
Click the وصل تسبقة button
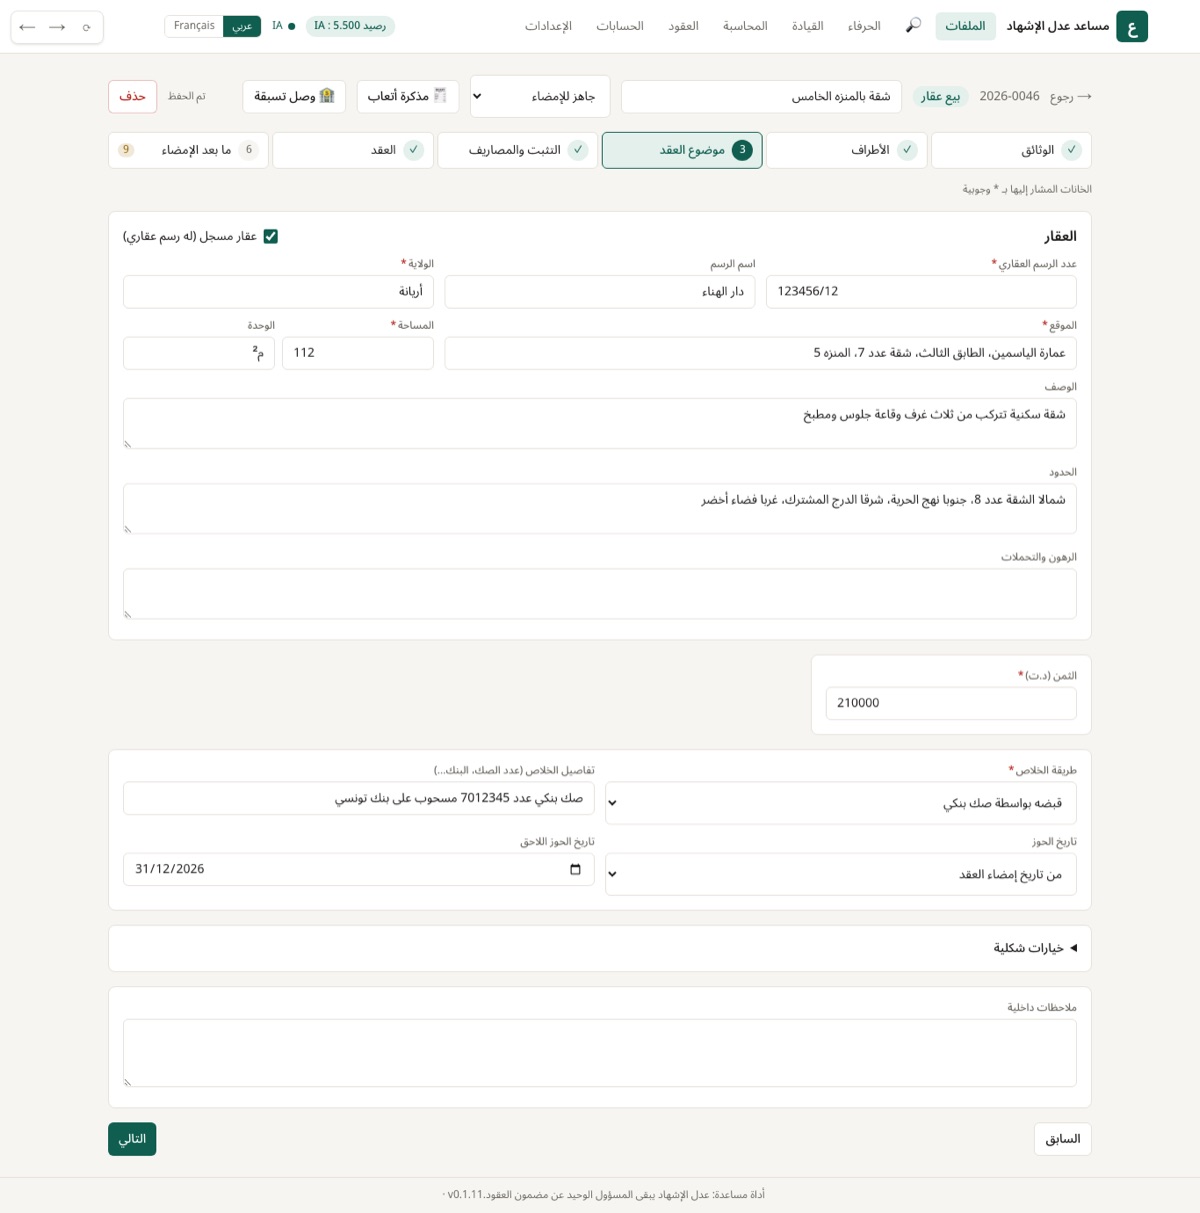point(294,97)
